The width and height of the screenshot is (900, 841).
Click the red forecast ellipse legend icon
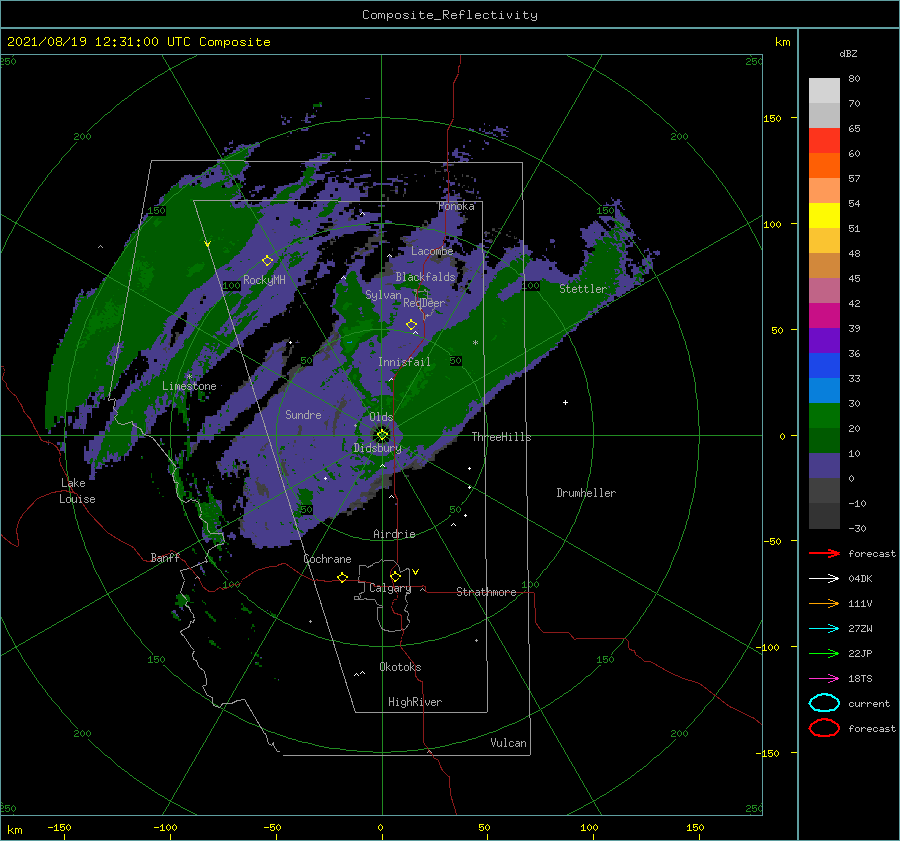(x=824, y=728)
